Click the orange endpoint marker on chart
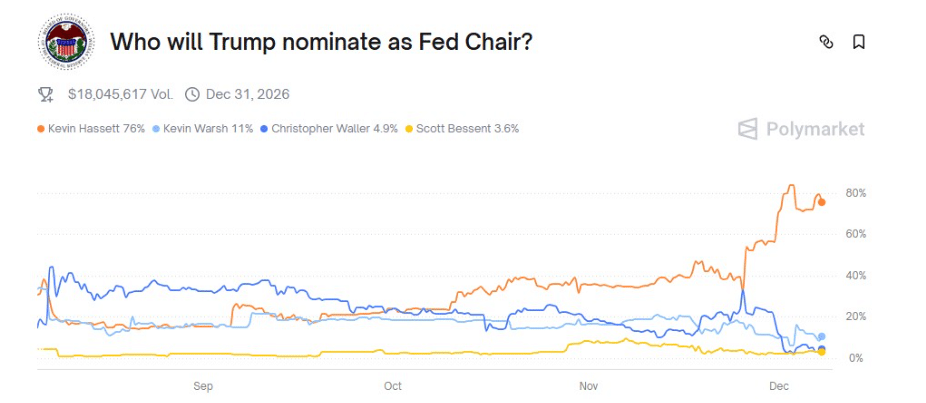The width and height of the screenshot is (926, 403). (x=822, y=202)
